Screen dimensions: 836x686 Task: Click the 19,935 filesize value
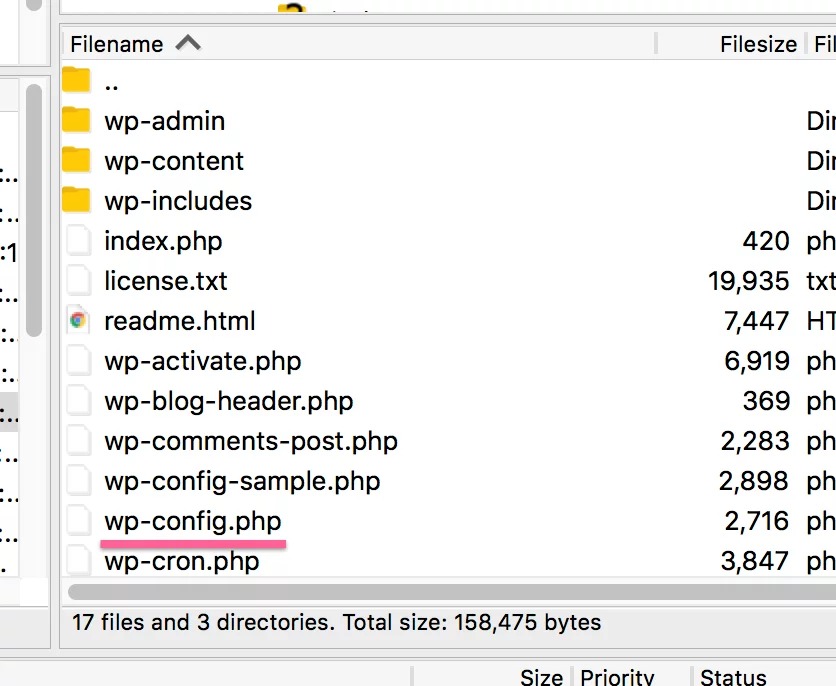point(749,281)
